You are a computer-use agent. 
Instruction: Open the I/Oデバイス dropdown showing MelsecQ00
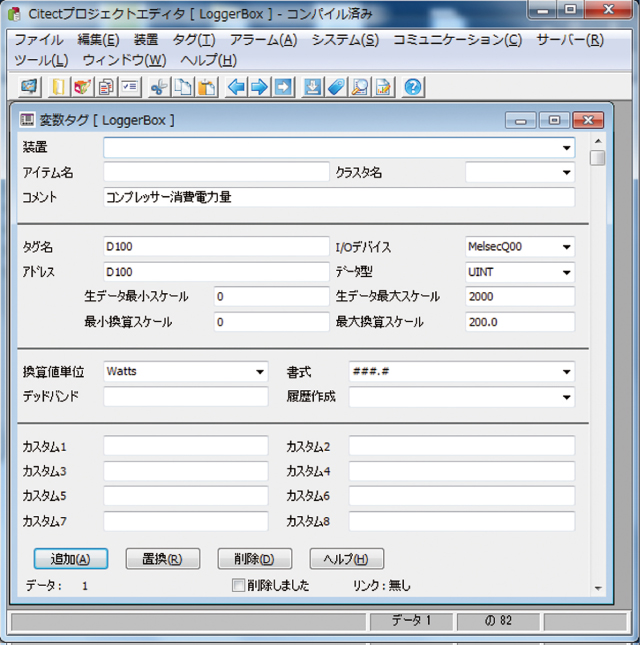566,247
